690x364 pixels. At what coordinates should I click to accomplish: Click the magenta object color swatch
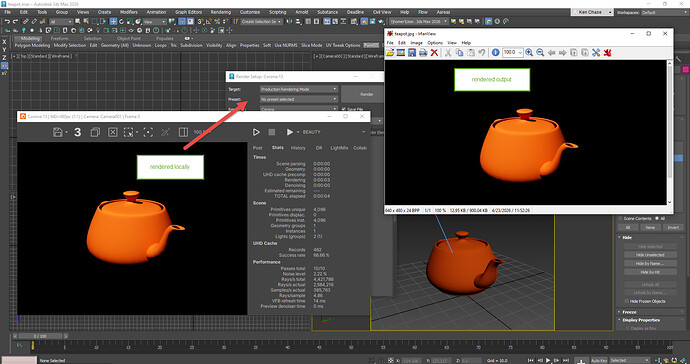tap(686, 70)
